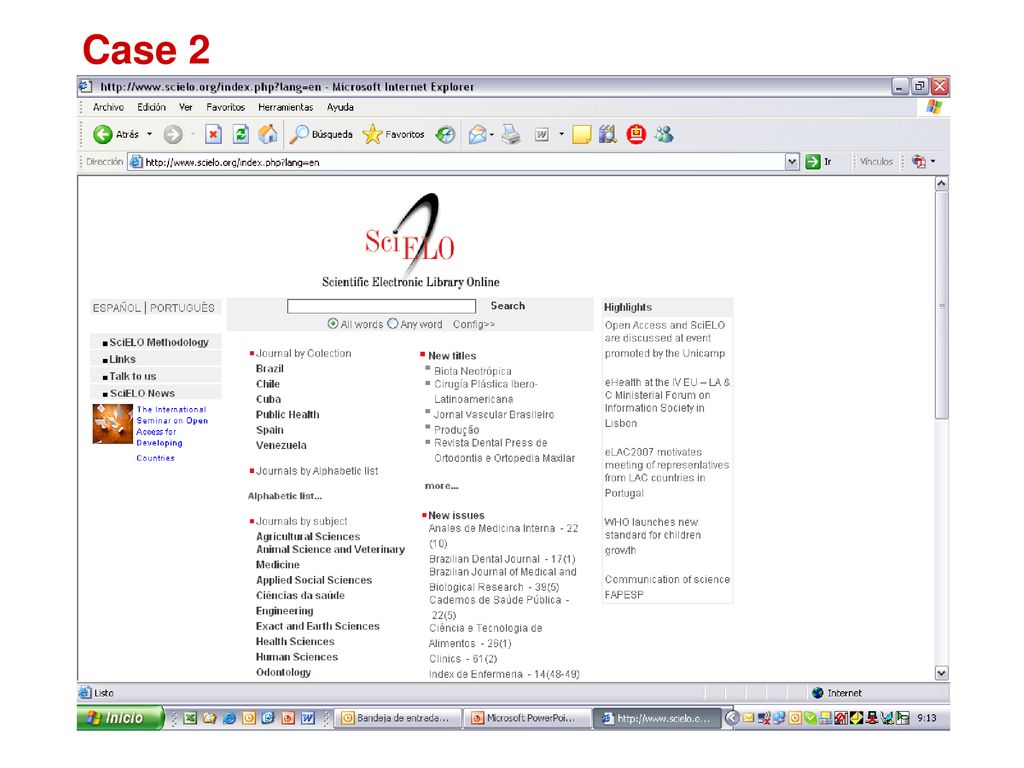Open SciELO Methodology link
The height and width of the screenshot is (768, 1024).
coord(159,342)
